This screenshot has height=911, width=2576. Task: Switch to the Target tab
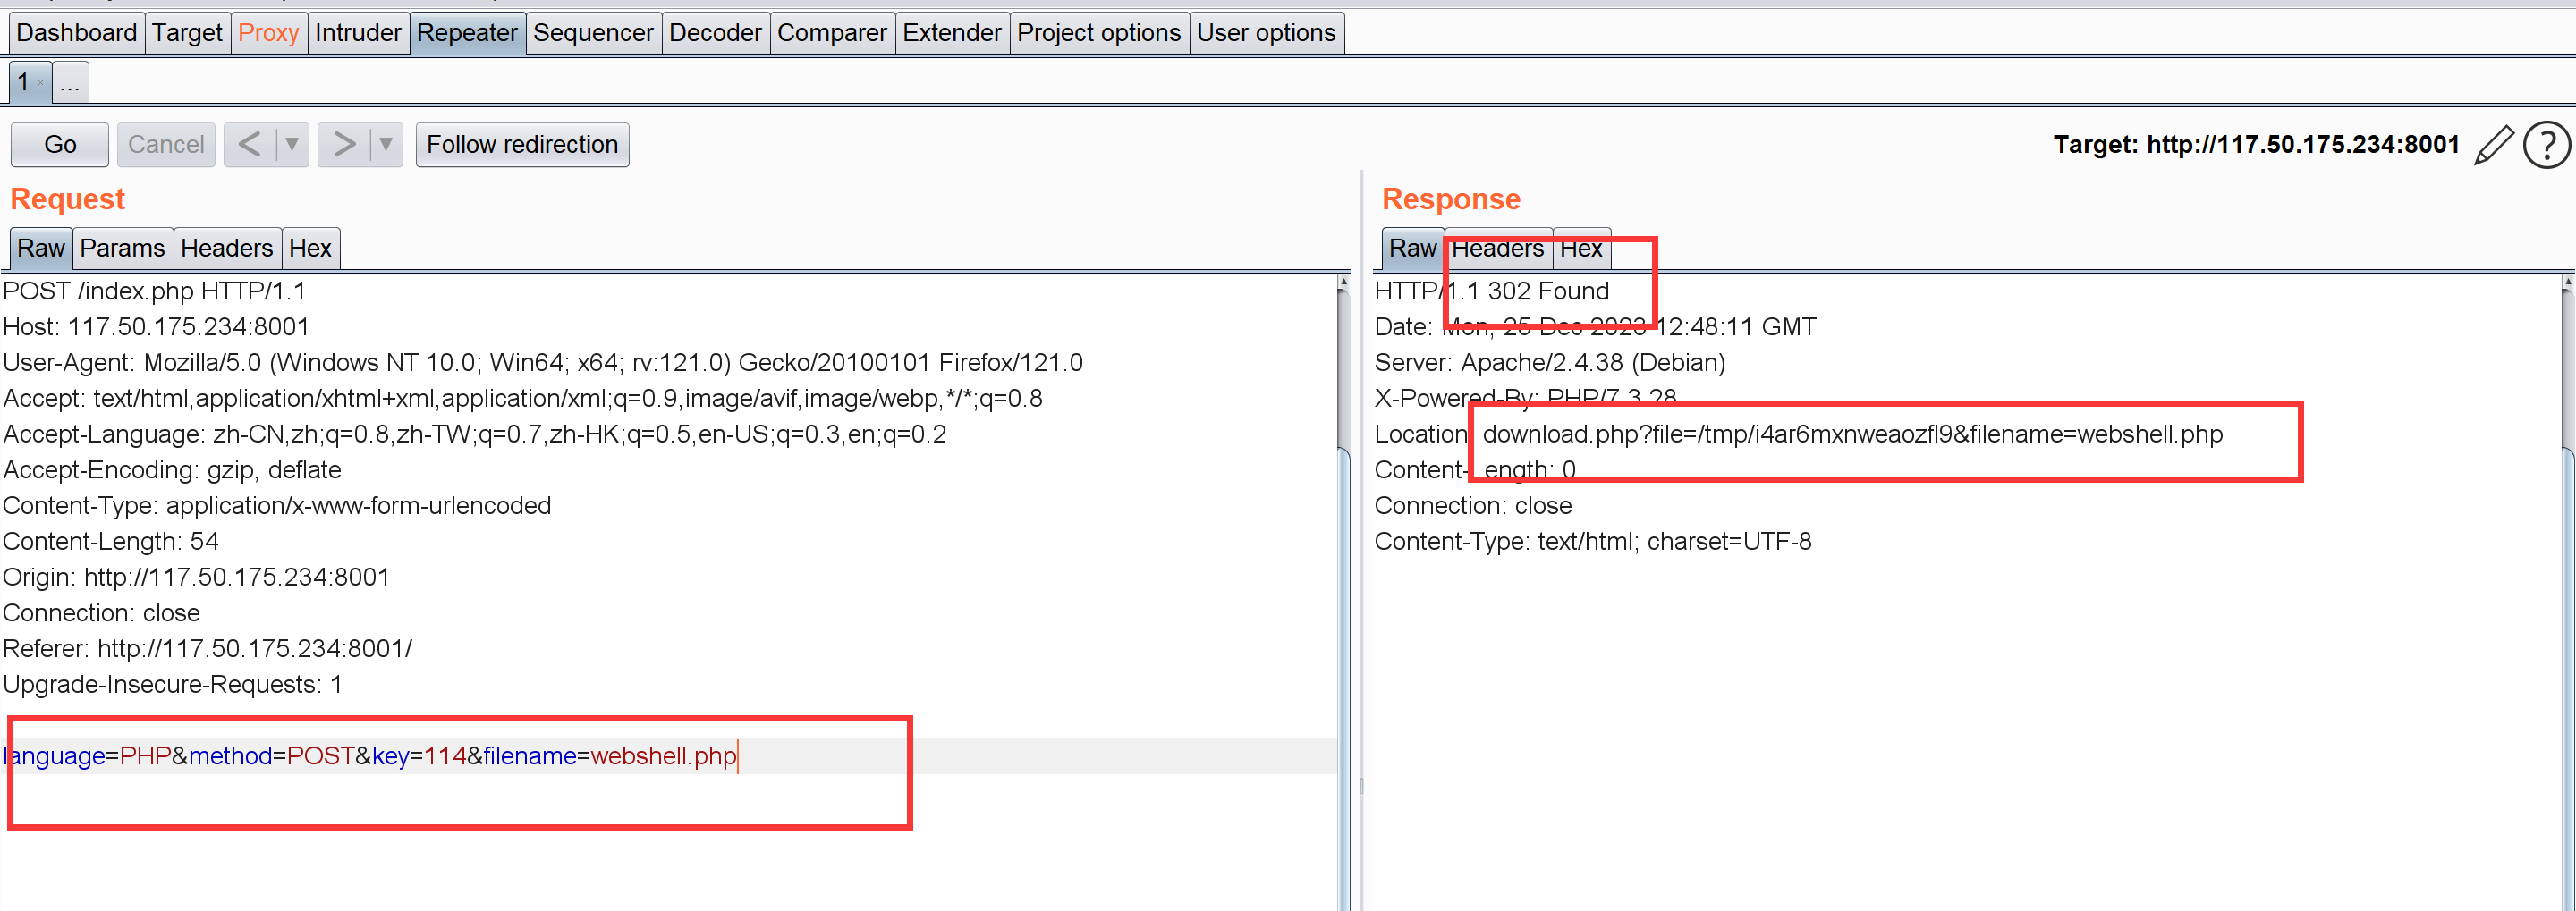coord(187,33)
